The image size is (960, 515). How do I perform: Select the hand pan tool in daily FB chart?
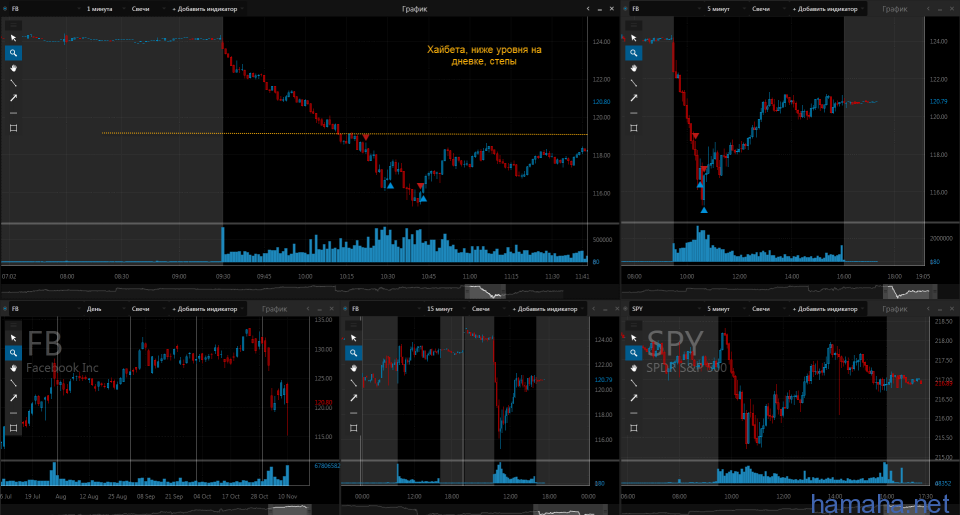13,368
